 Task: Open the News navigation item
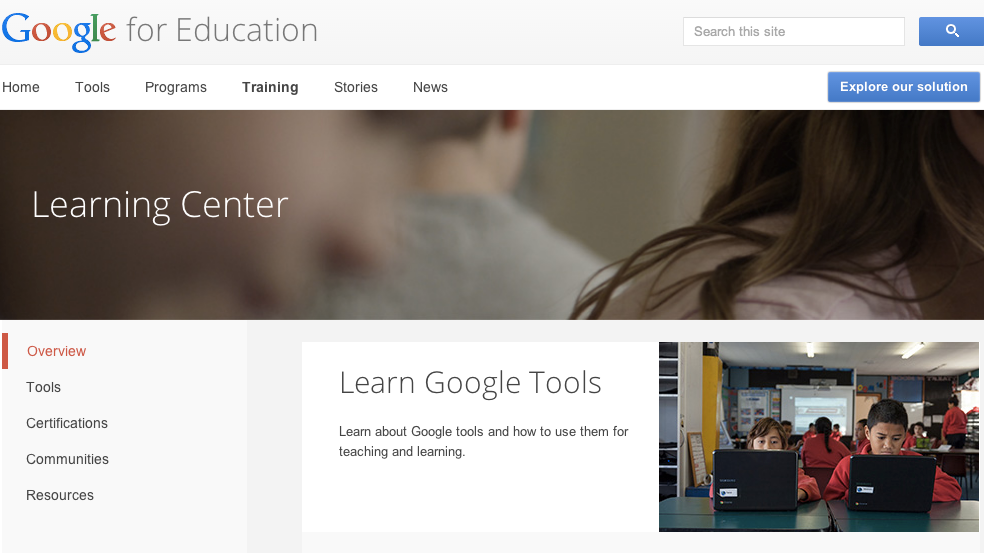click(x=430, y=87)
